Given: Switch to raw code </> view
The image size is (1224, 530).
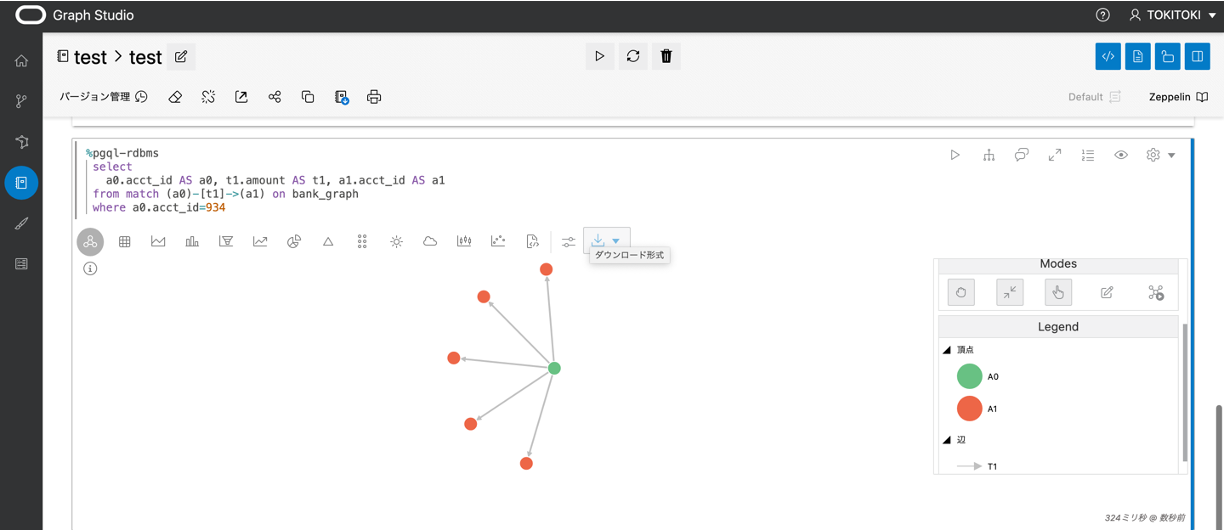Looking at the screenshot, I should 532,241.
